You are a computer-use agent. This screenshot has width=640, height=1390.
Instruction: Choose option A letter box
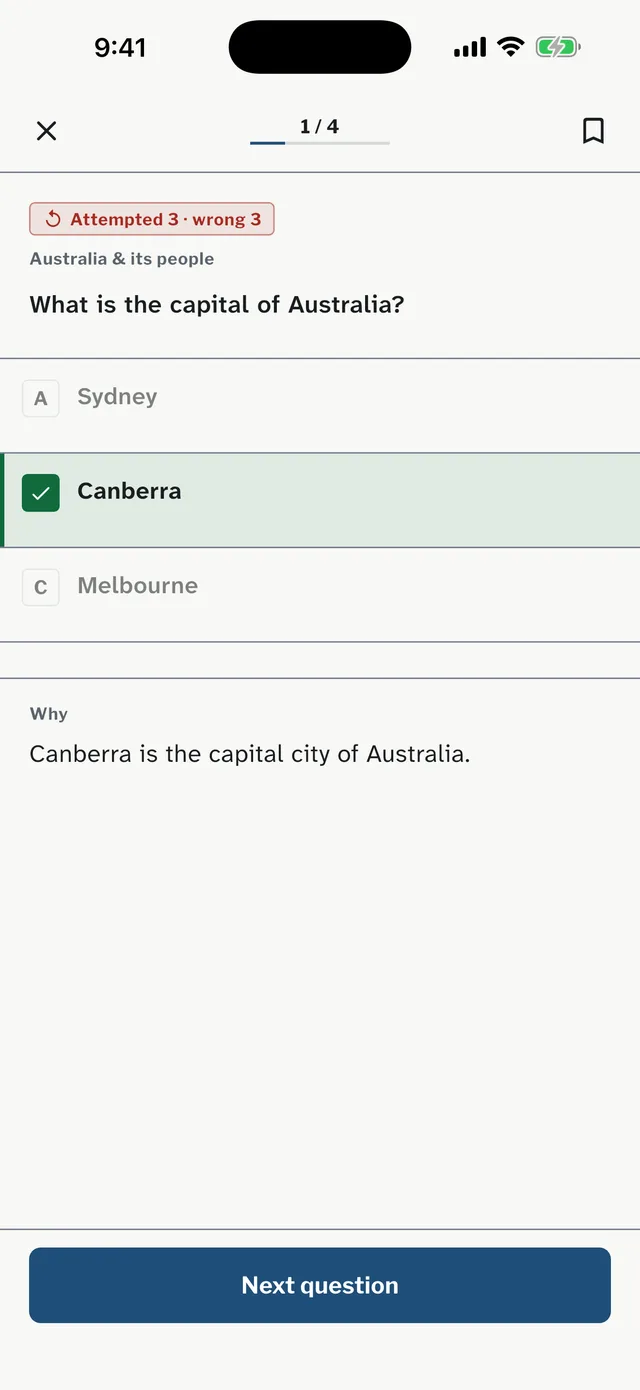pos(41,398)
